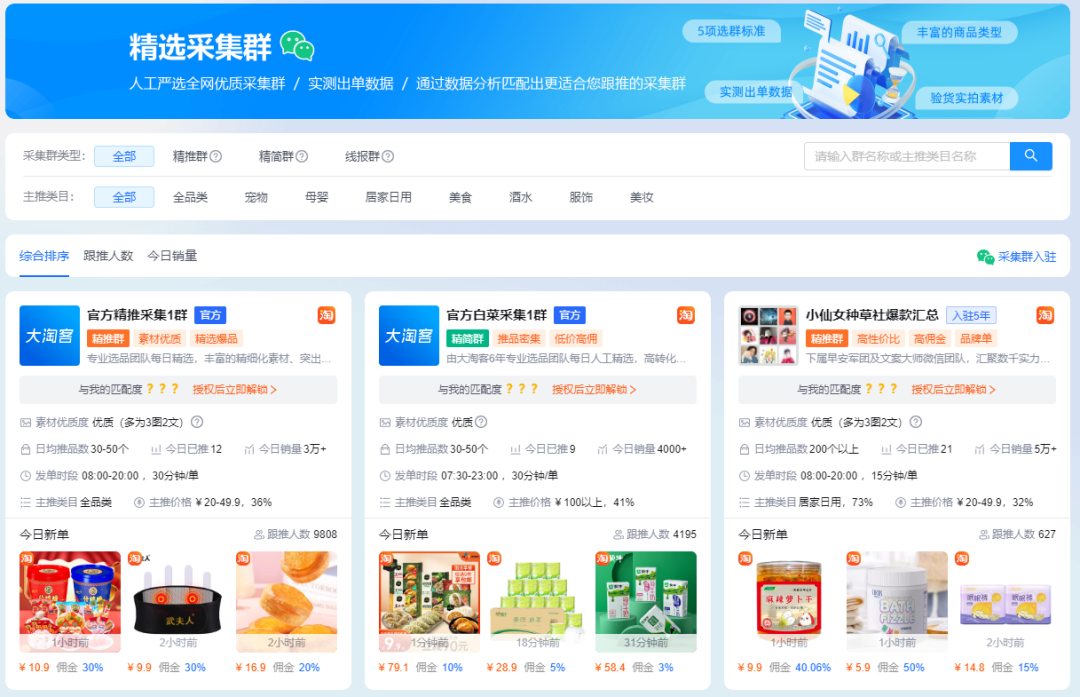Click 授权后立即解锁 in 官方白菜采集1群

click(x=594, y=389)
